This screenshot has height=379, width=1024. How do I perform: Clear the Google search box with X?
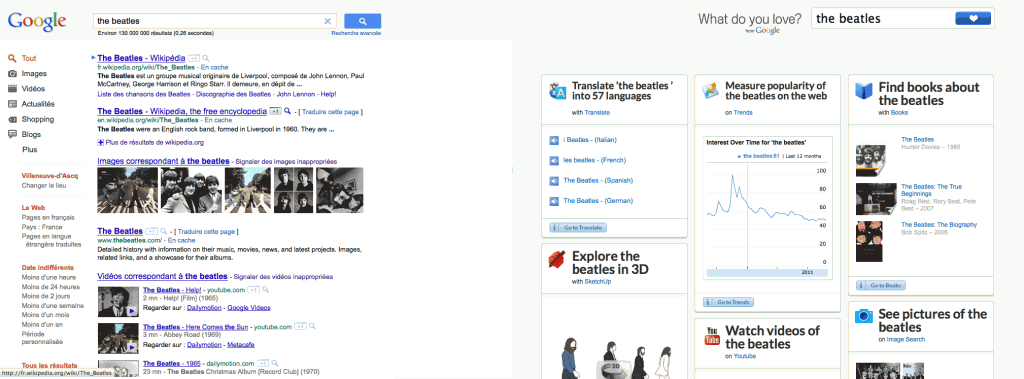click(328, 21)
